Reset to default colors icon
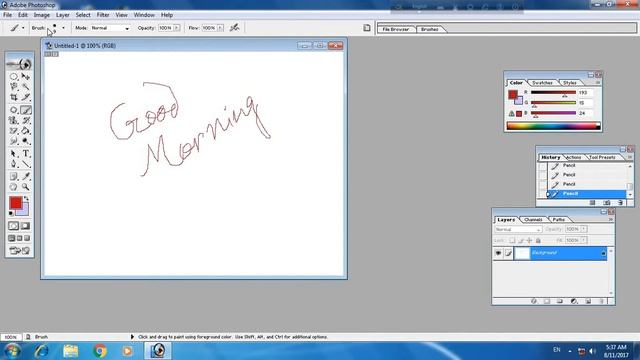Screen dimensions: 640x360 point(11,213)
